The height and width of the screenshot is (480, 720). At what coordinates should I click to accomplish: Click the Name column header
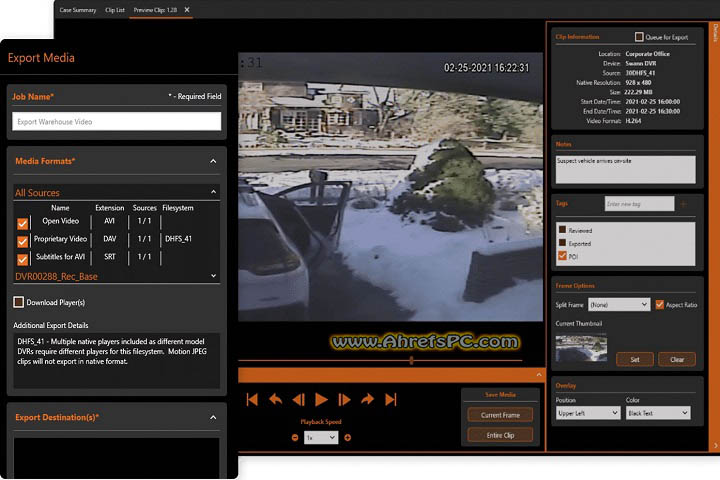point(60,208)
